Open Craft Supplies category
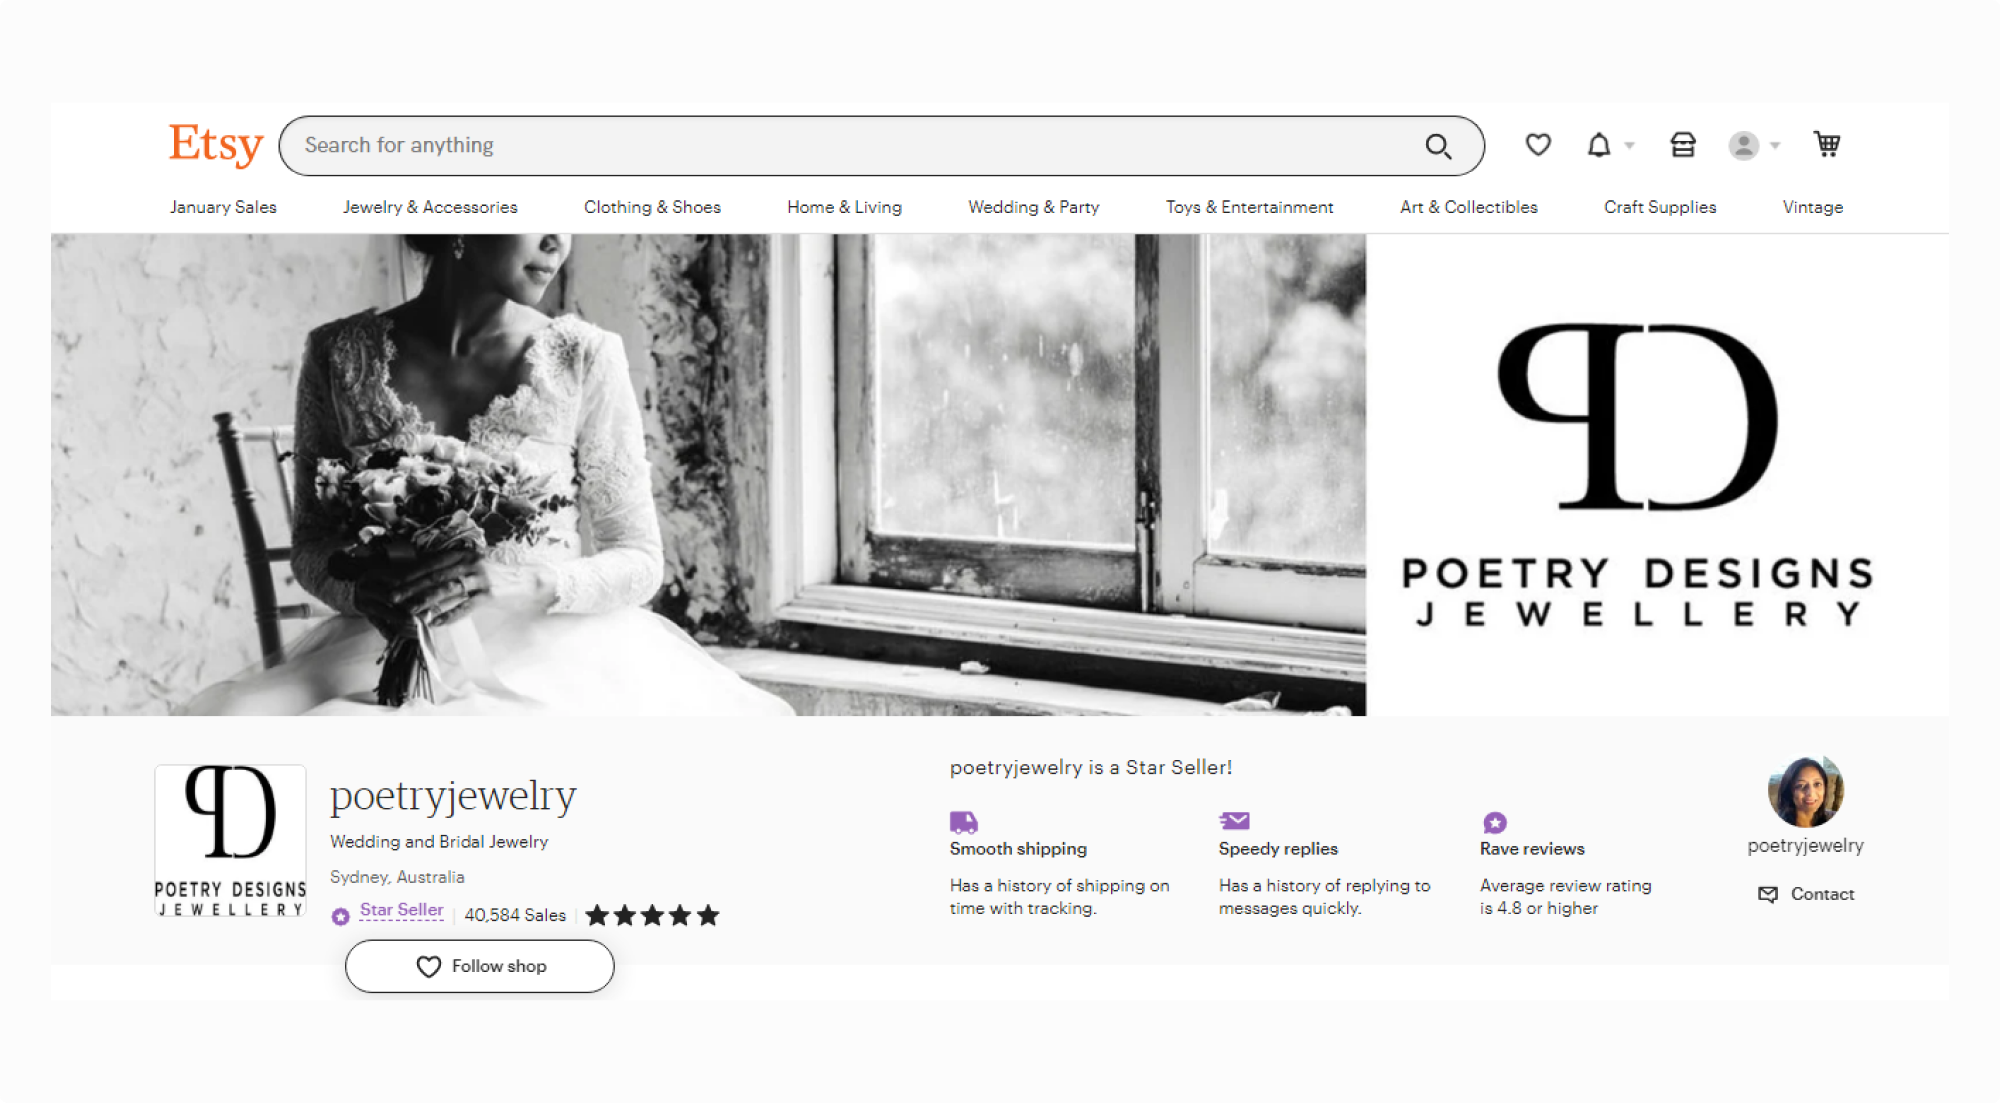The width and height of the screenshot is (2000, 1103). pyautogui.click(x=1660, y=207)
